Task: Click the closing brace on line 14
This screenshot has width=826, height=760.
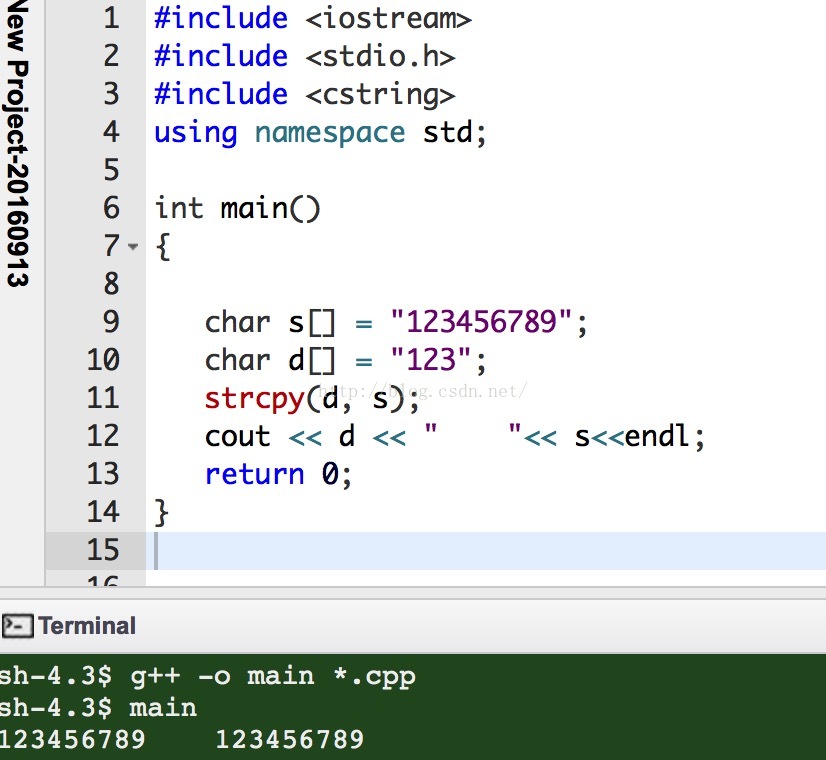Action: coord(161,512)
